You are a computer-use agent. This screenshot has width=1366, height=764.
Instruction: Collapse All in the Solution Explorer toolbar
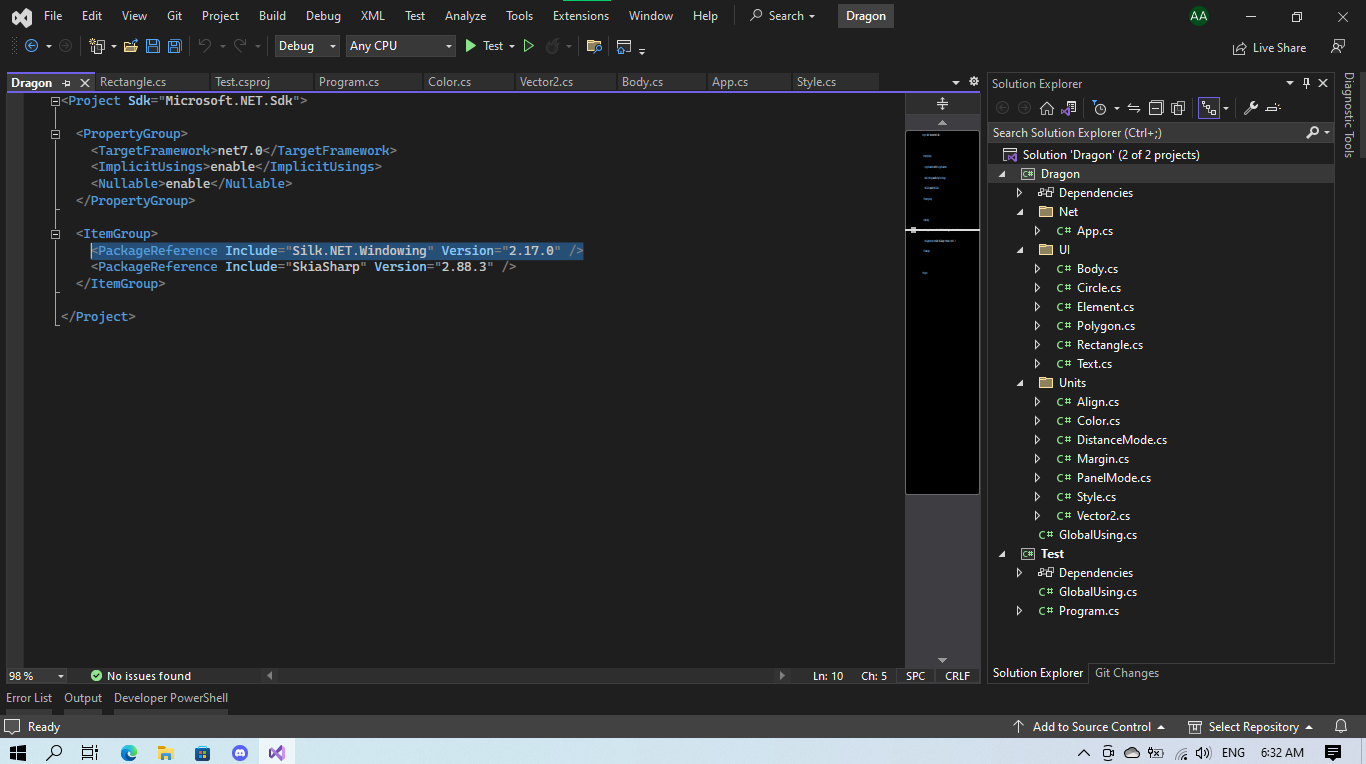click(1156, 108)
